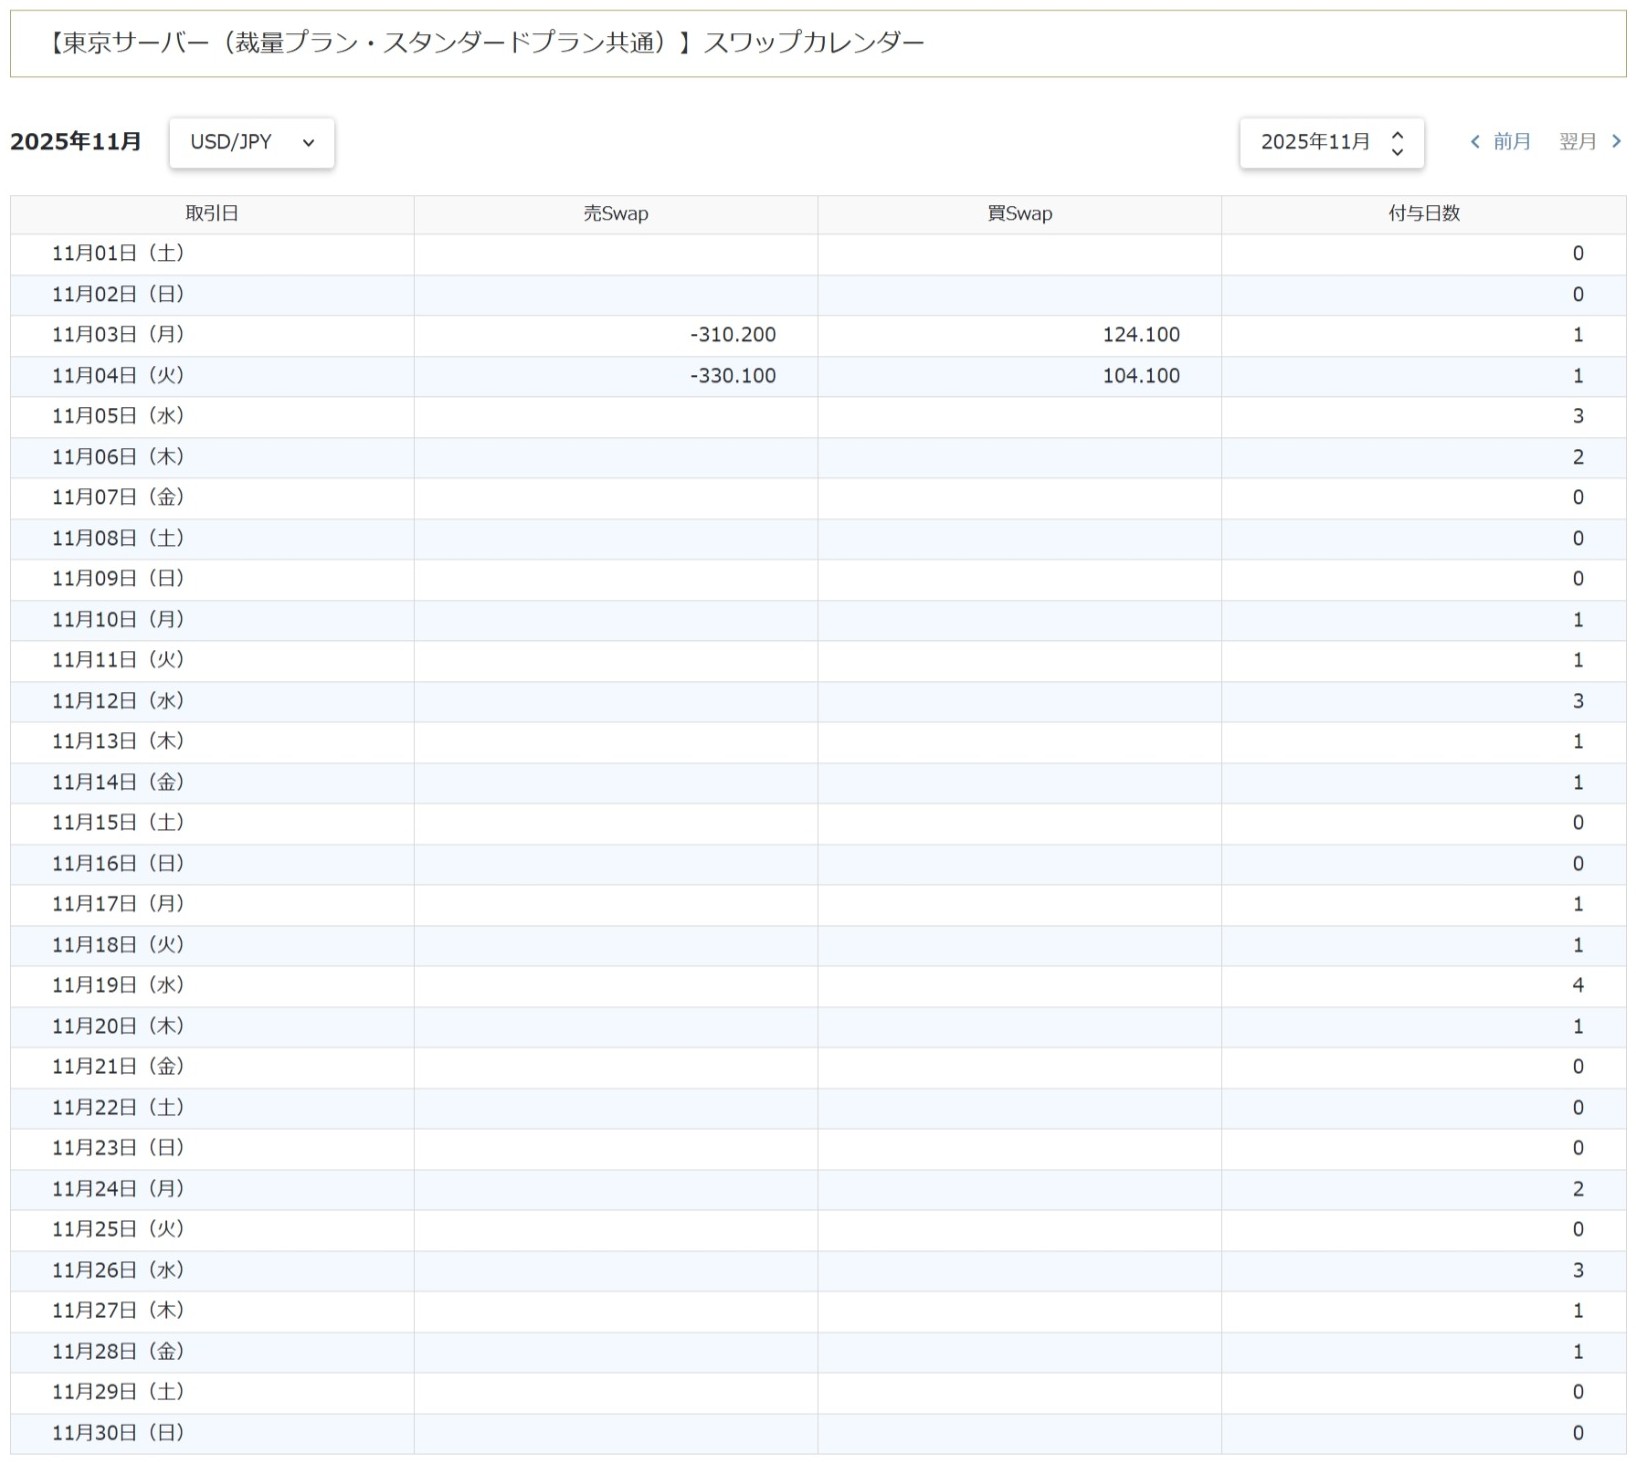Click the 11月06日（木） date cell
Screen dimensions: 1636x1469
tap(212, 457)
